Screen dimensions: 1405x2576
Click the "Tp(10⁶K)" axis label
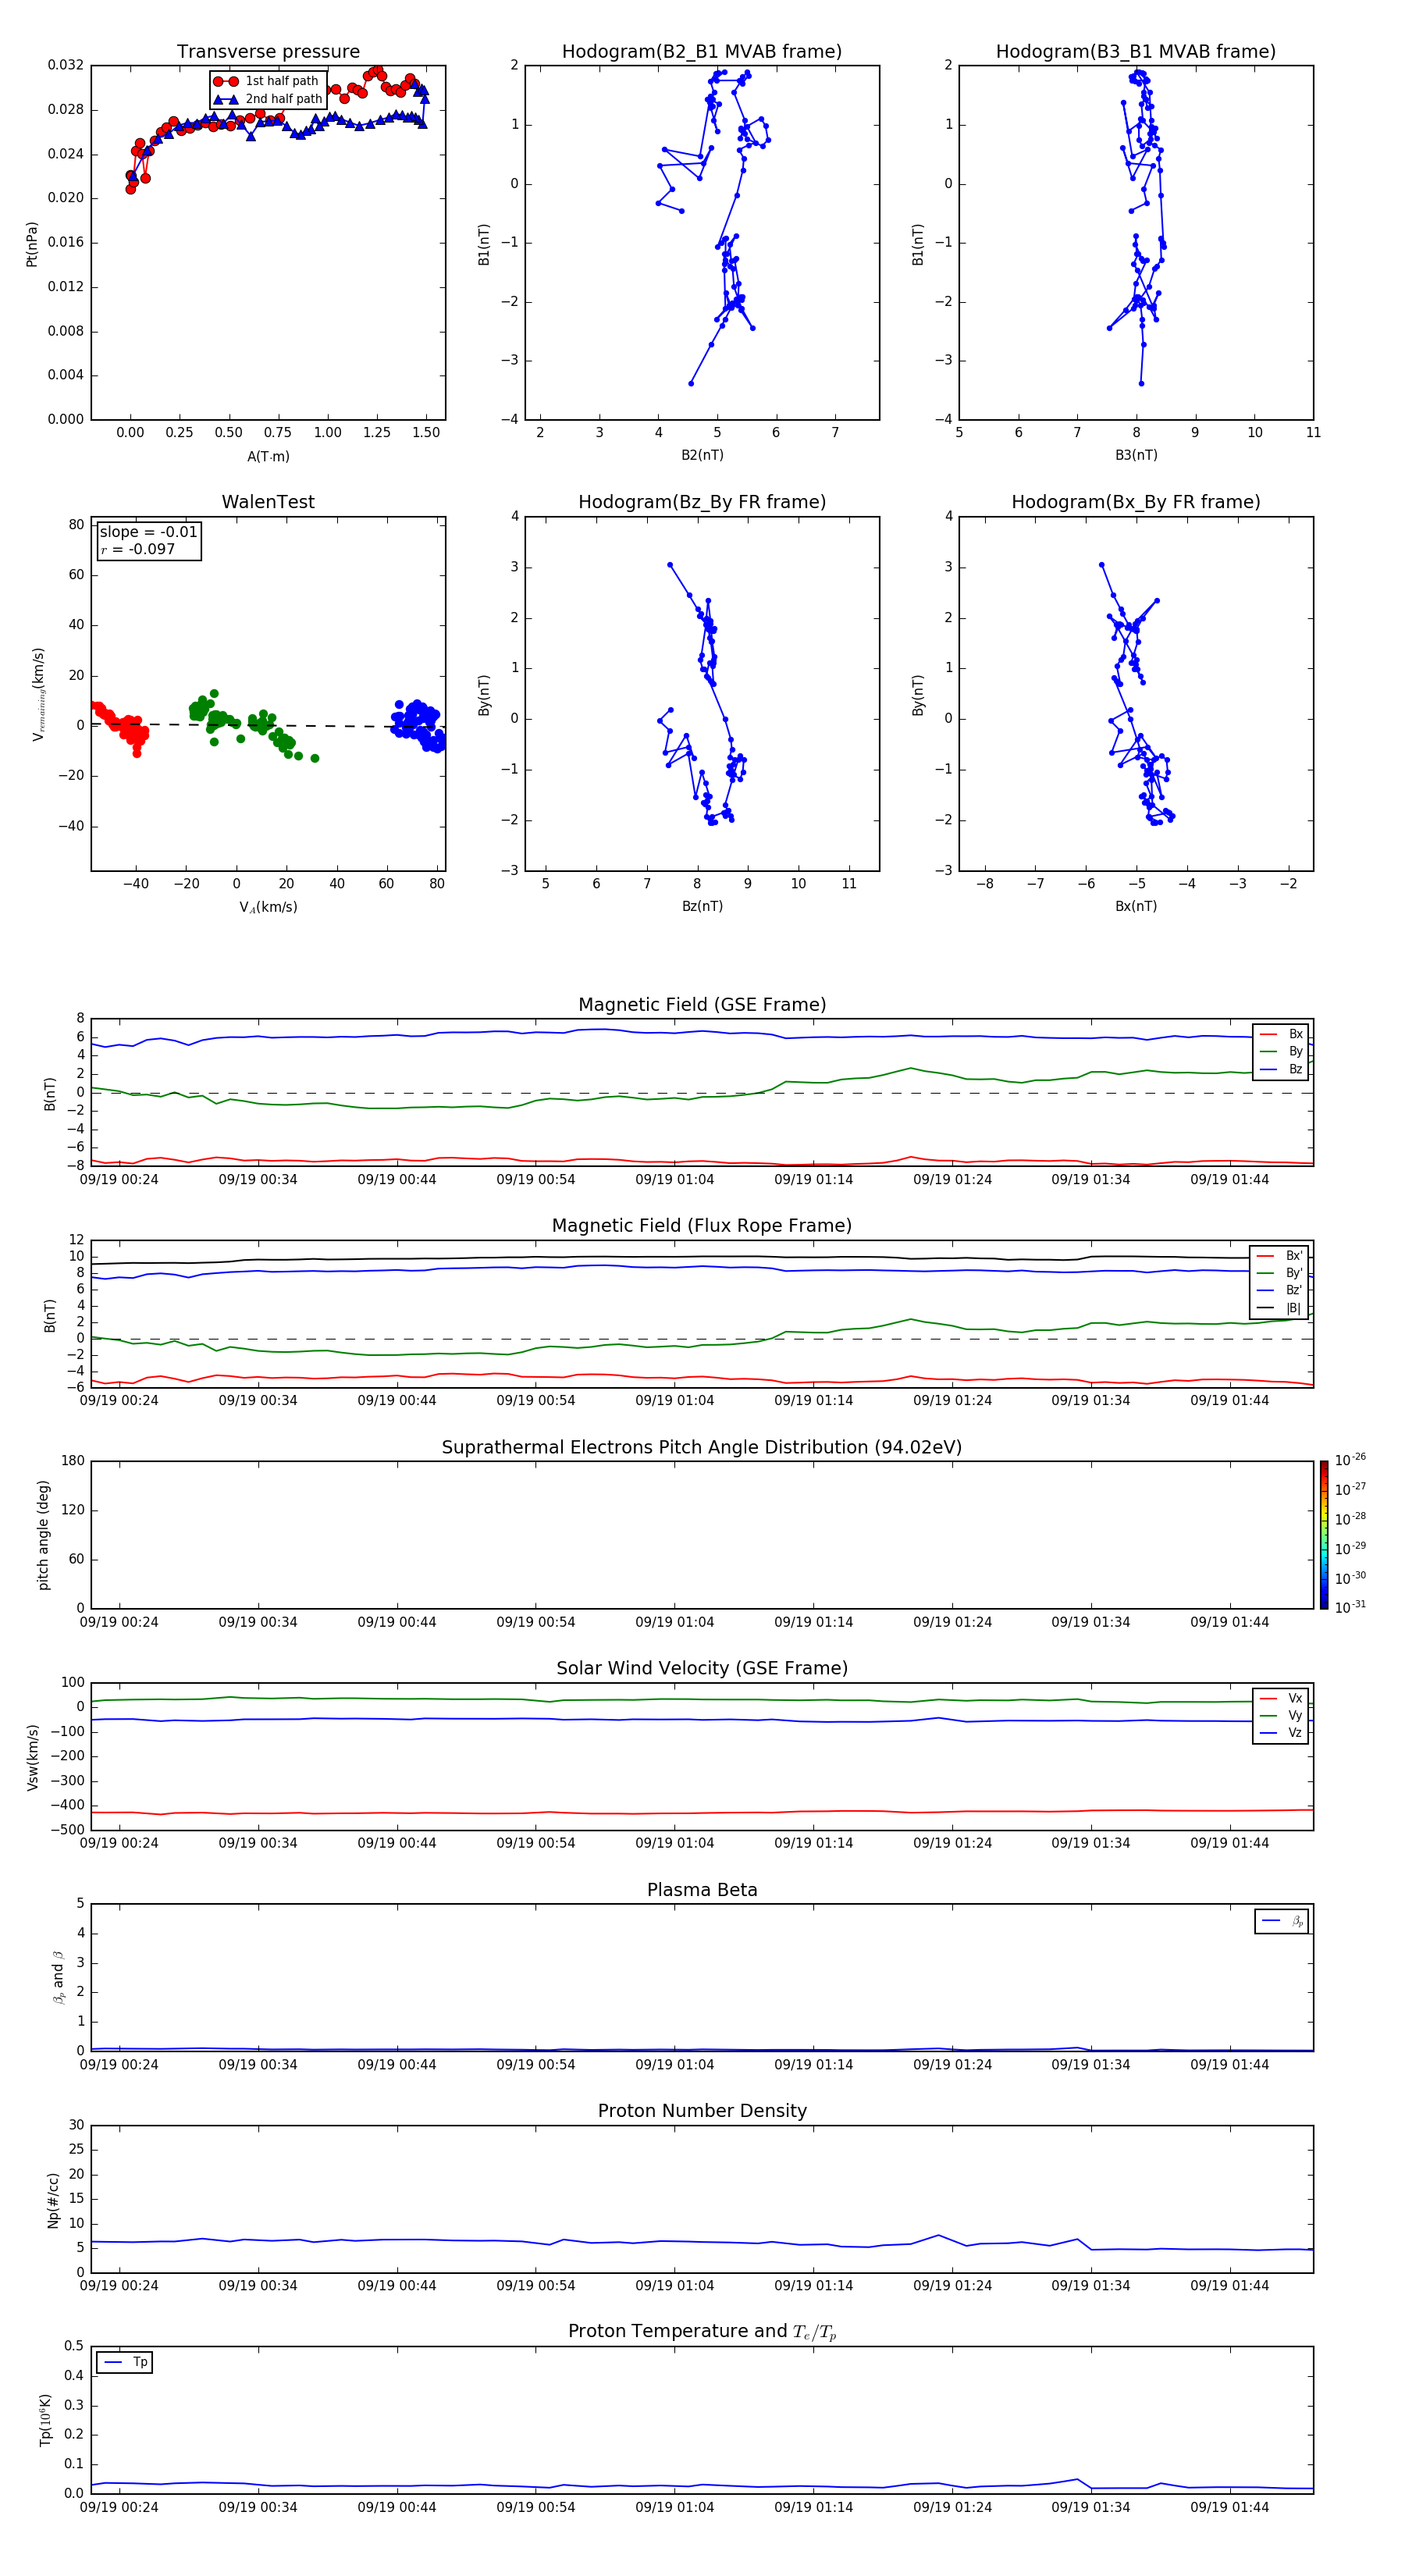45,2420
